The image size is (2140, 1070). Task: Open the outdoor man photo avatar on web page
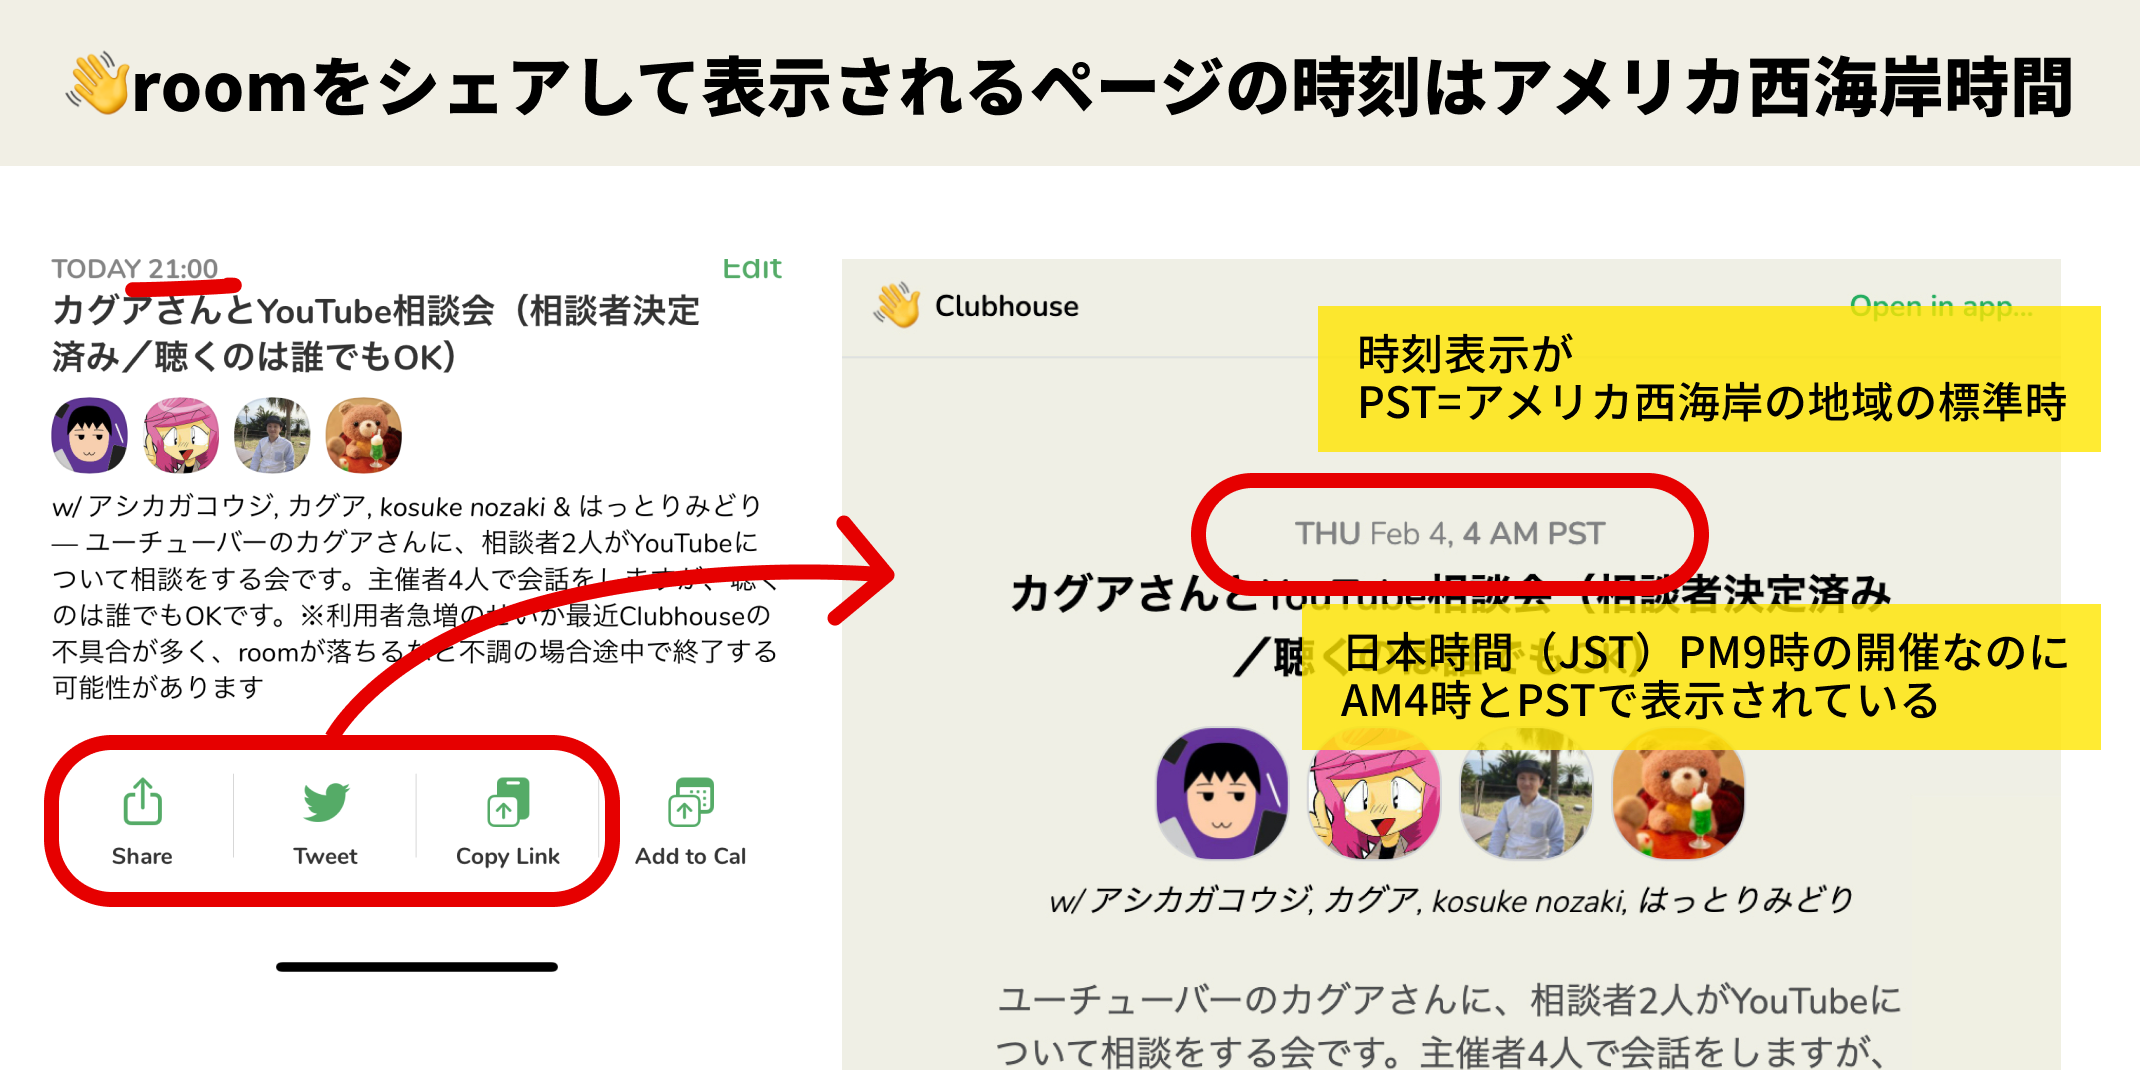point(1526,793)
